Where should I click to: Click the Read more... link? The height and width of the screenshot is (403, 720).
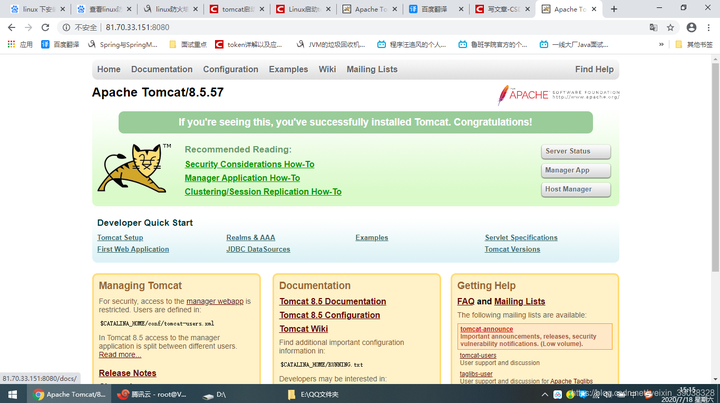(x=119, y=355)
